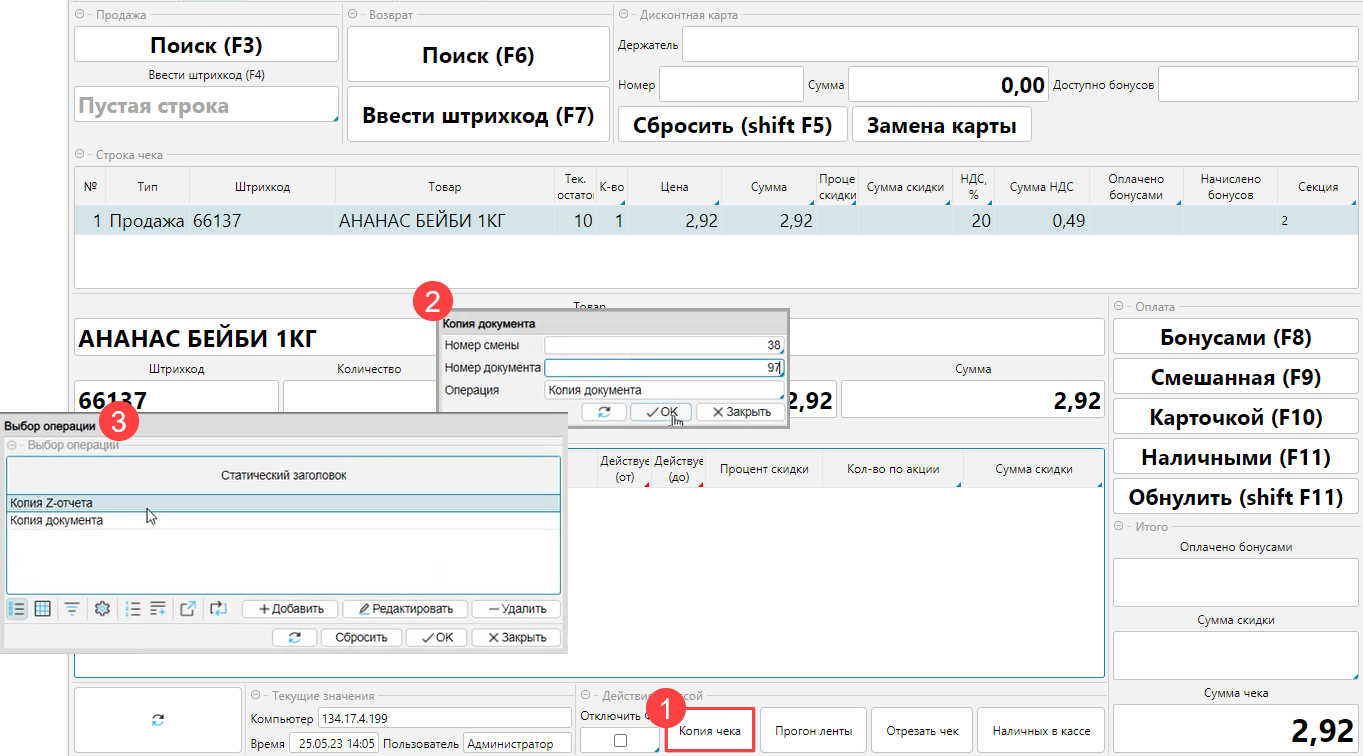The image size is (1363, 756).
Task: Open the filter icon in operation dialog
Action: coord(72,609)
